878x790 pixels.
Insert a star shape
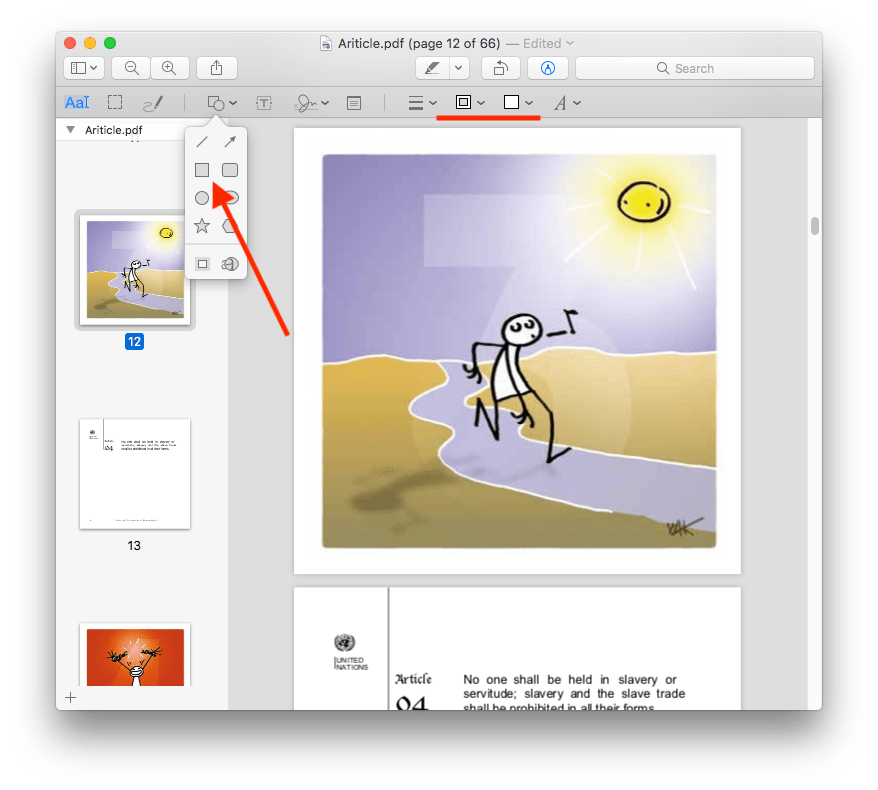pyautogui.click(x=202, y=226)
